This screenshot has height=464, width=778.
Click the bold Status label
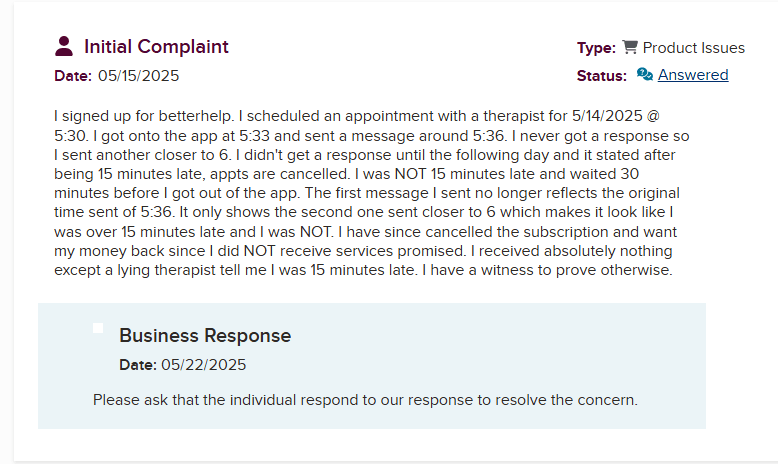602,76
